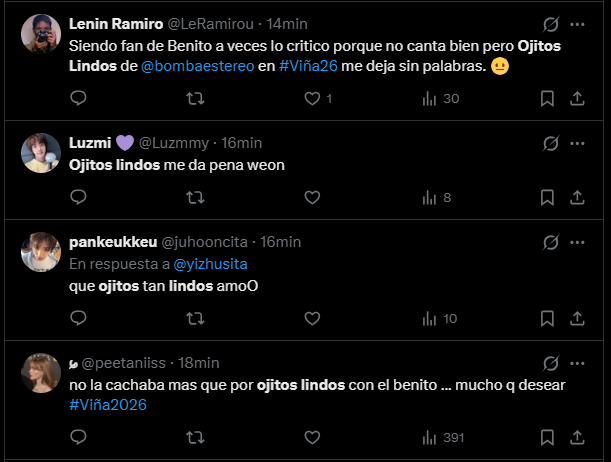Open the @yizhusita profile link
Screen dimensions: 611x462
coord(211,264)
